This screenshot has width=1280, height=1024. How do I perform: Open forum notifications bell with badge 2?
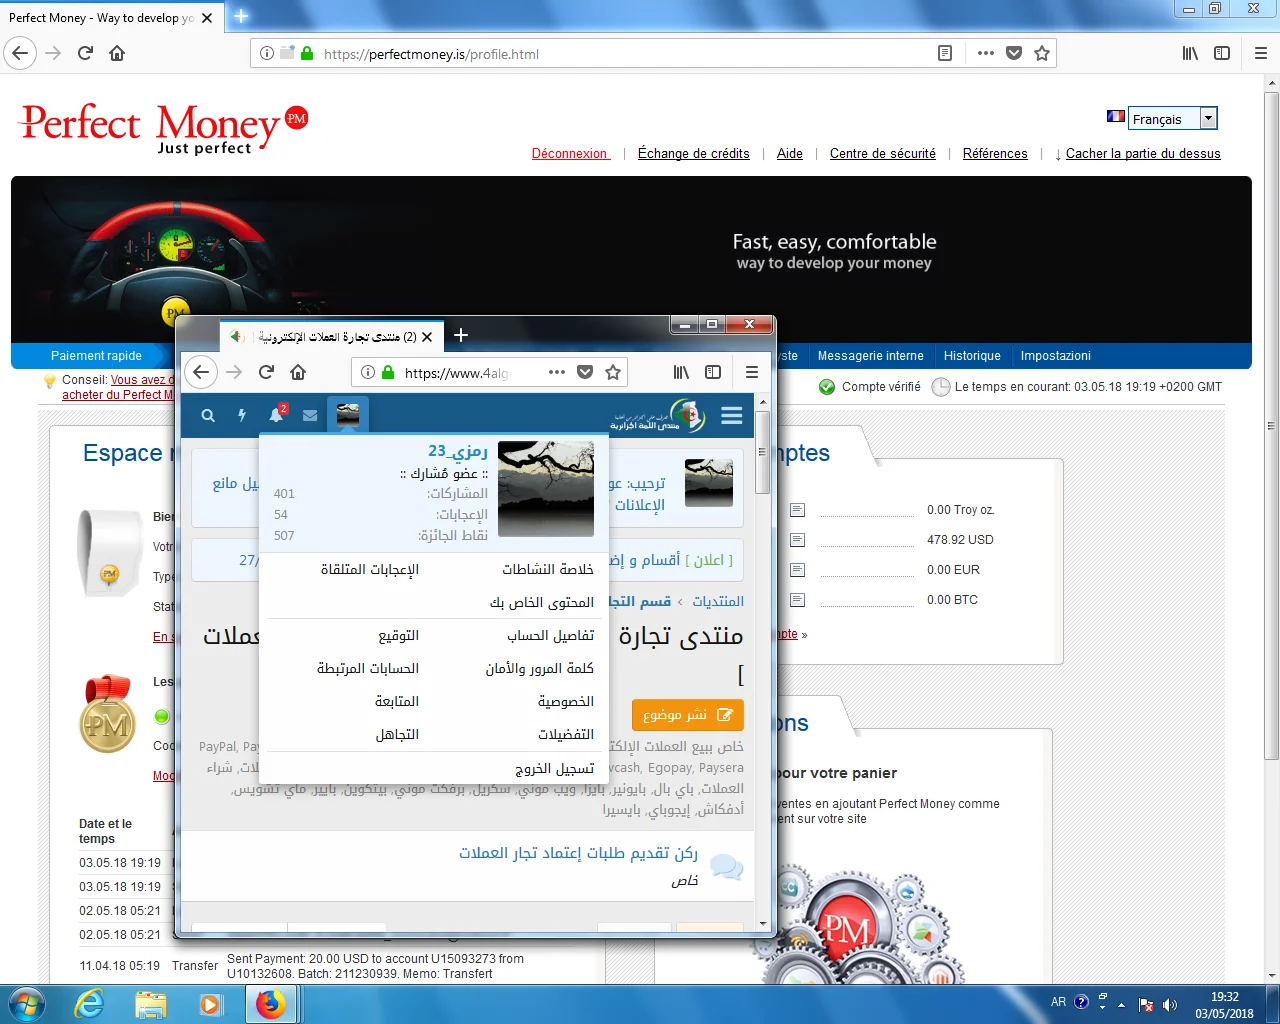[x=277, y=415]
